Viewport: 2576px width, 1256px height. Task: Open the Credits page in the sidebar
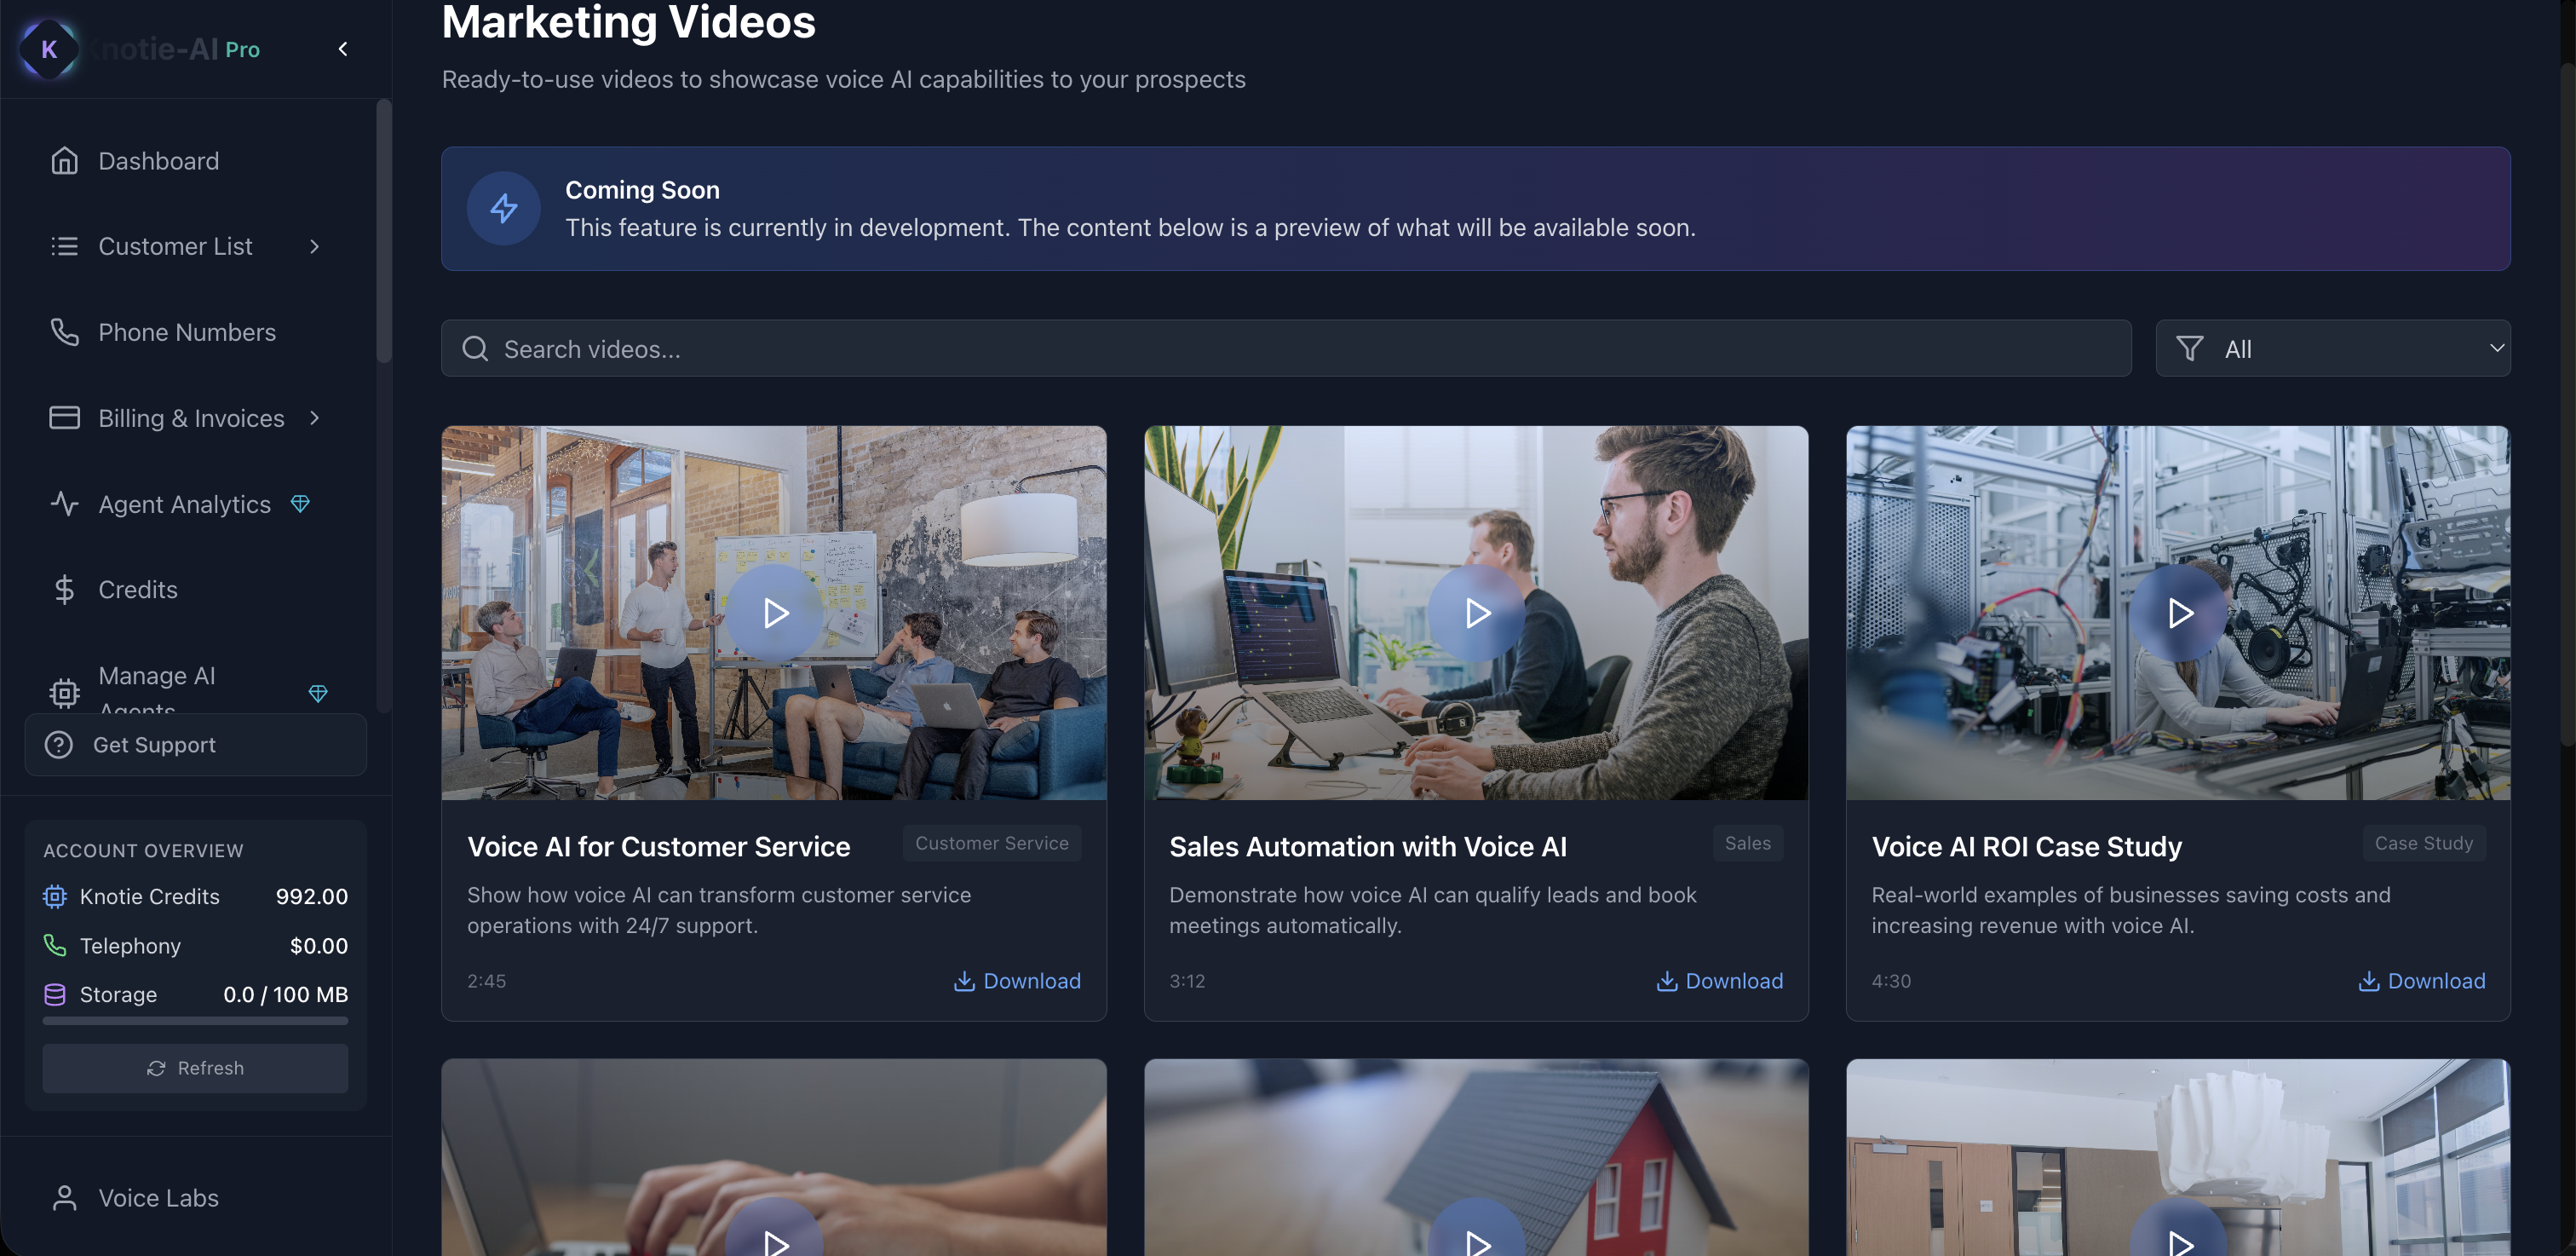(137, 590)
